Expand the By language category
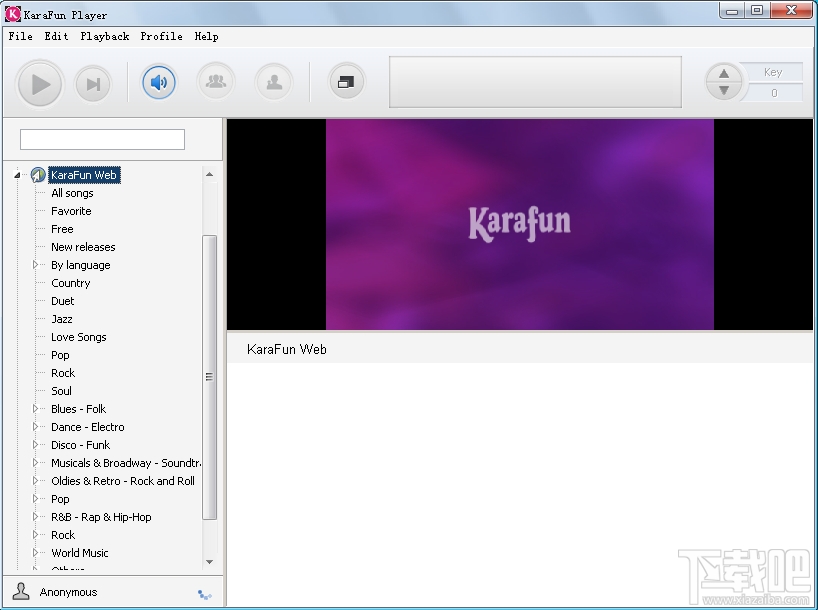818x610 pixels. click(x=36, y=265)
